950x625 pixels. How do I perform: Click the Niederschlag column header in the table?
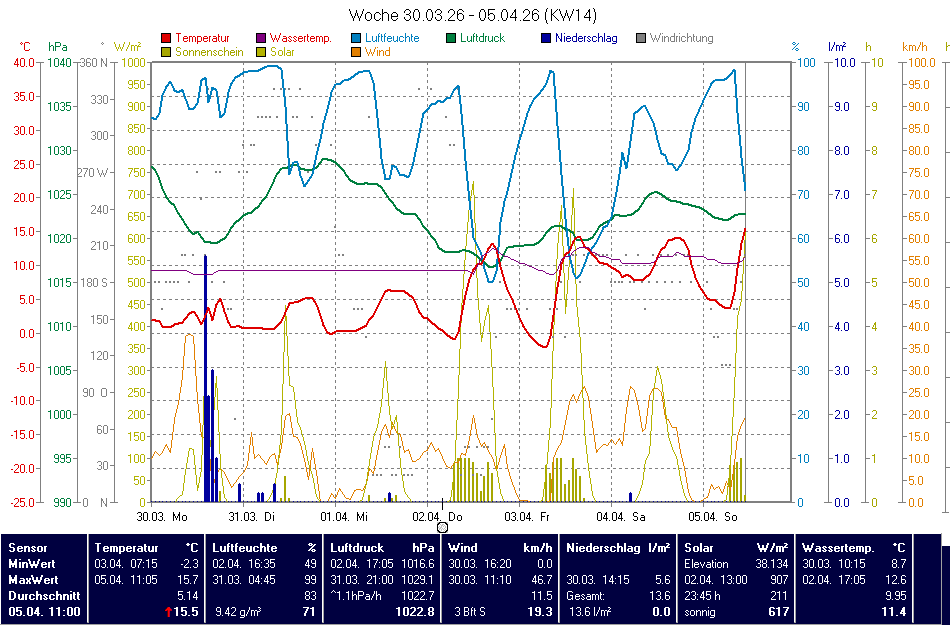coord(603,548)
